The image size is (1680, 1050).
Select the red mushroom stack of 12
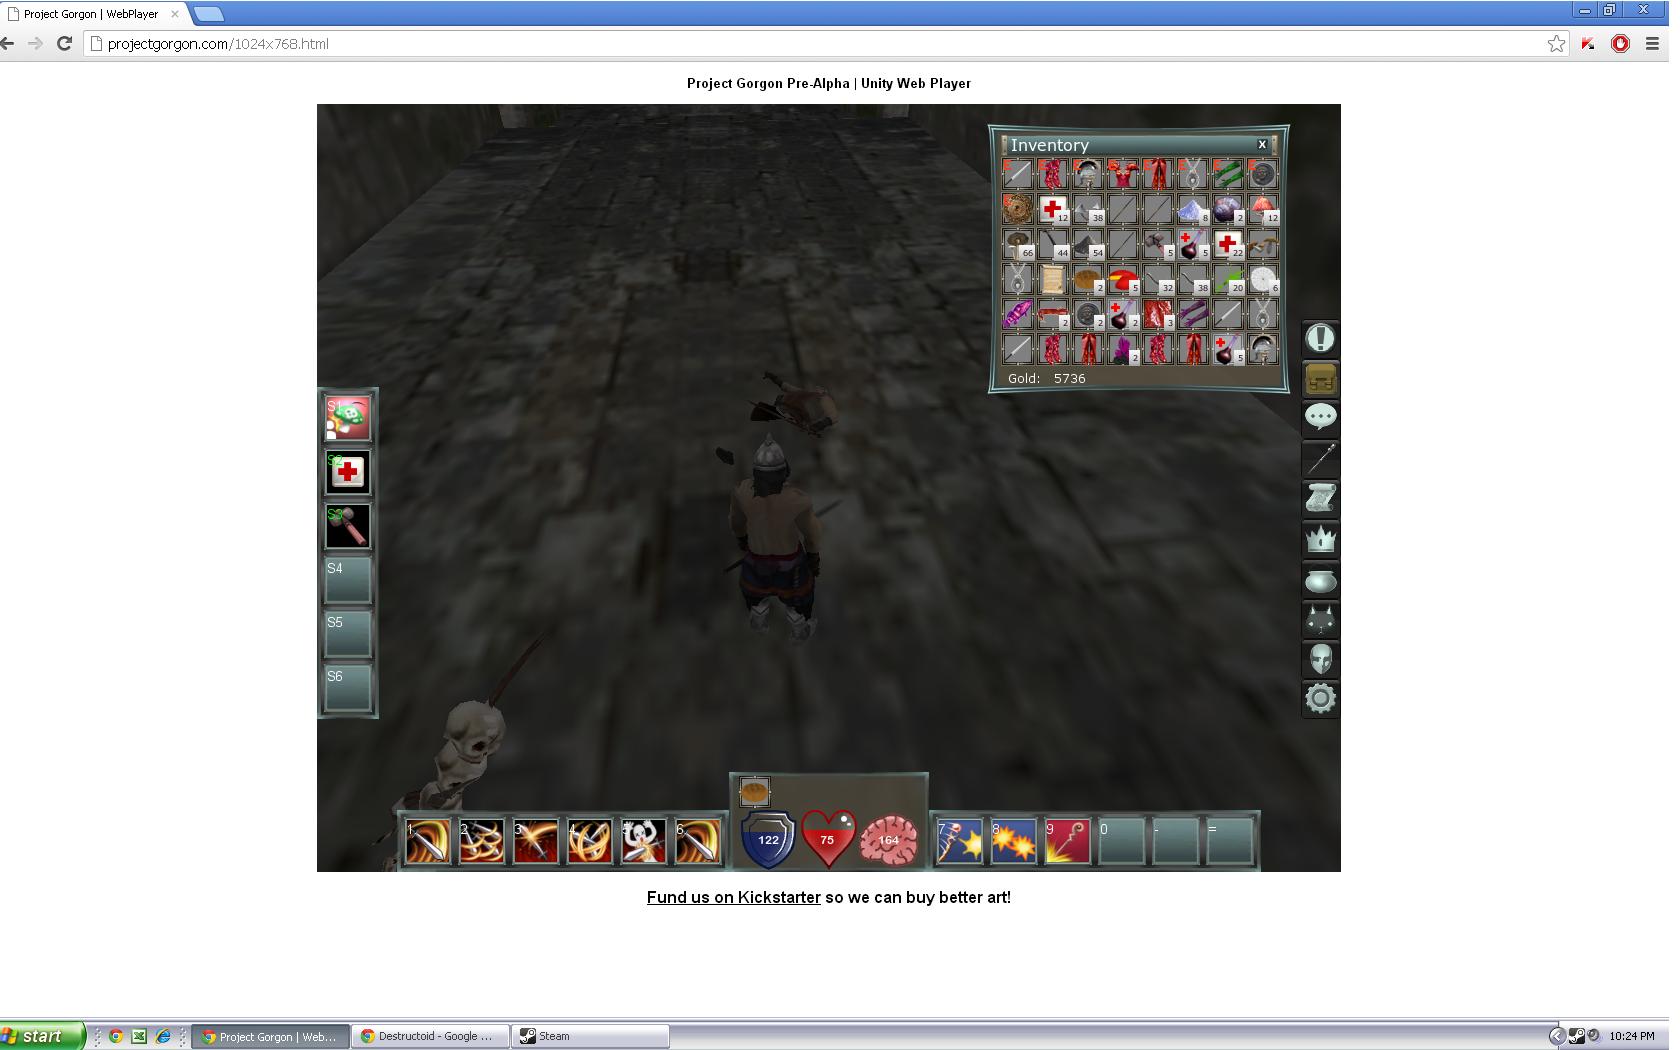[x=1262, y=209]
